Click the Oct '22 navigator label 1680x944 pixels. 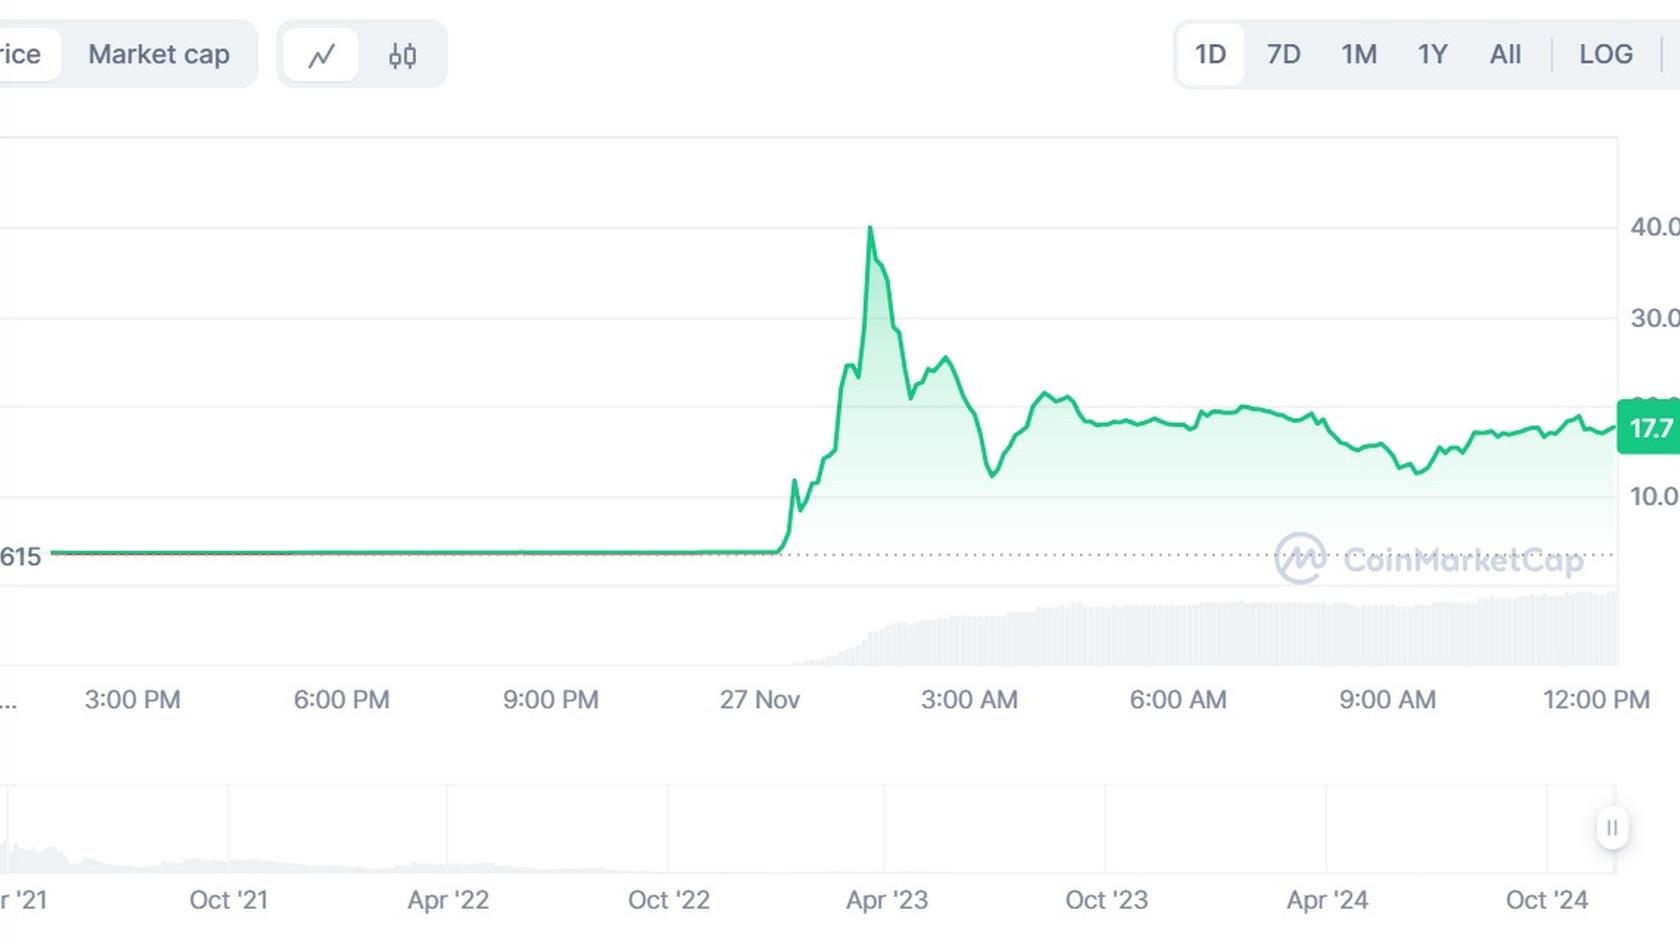pos(669,900)
